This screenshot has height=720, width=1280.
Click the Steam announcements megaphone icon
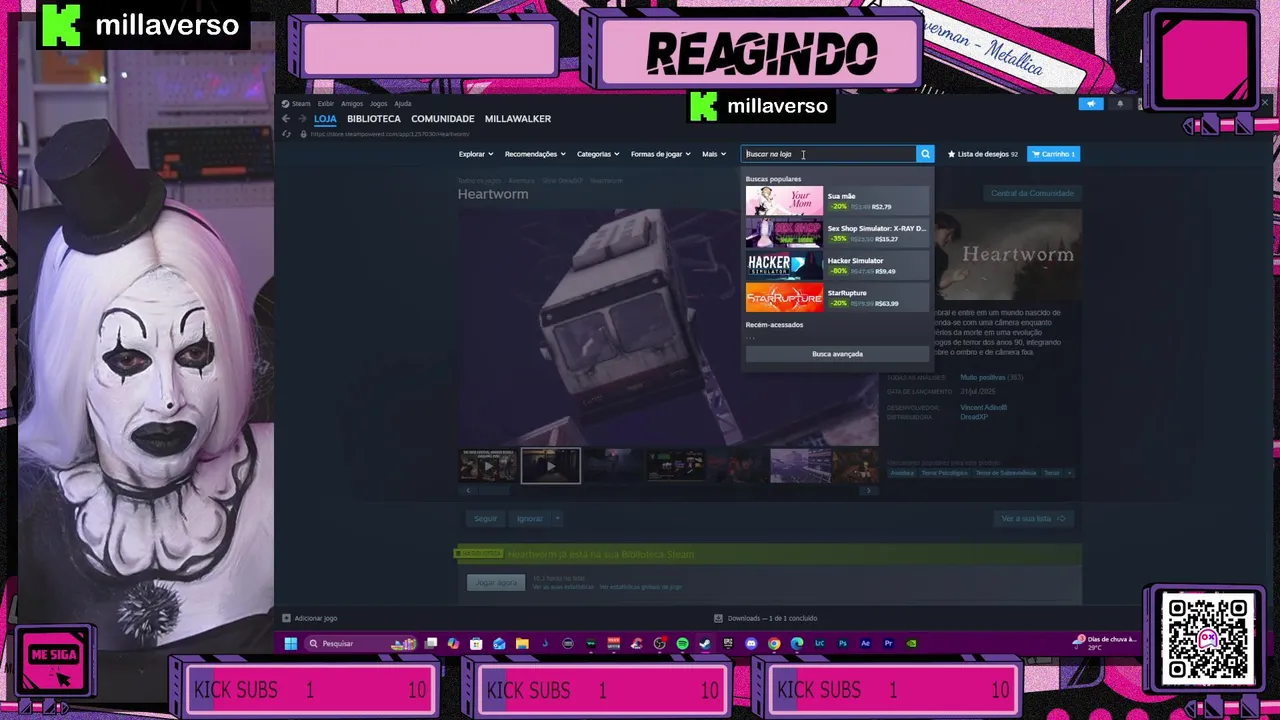pos(1091,103)
